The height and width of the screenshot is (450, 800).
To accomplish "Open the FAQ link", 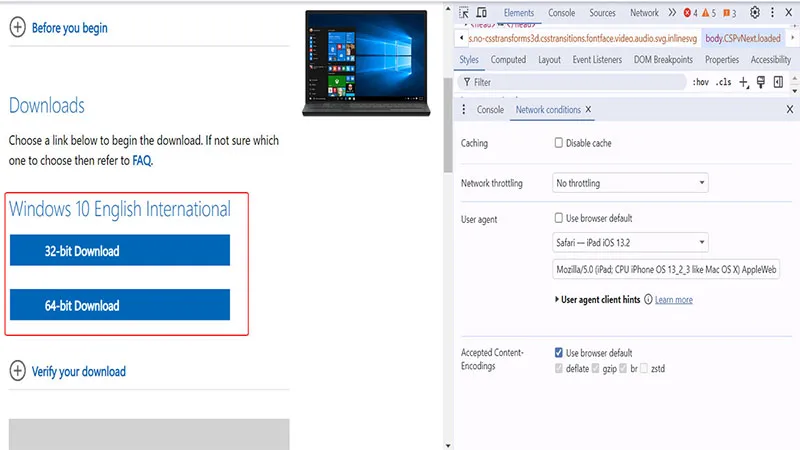I will [x=142, y=161].
